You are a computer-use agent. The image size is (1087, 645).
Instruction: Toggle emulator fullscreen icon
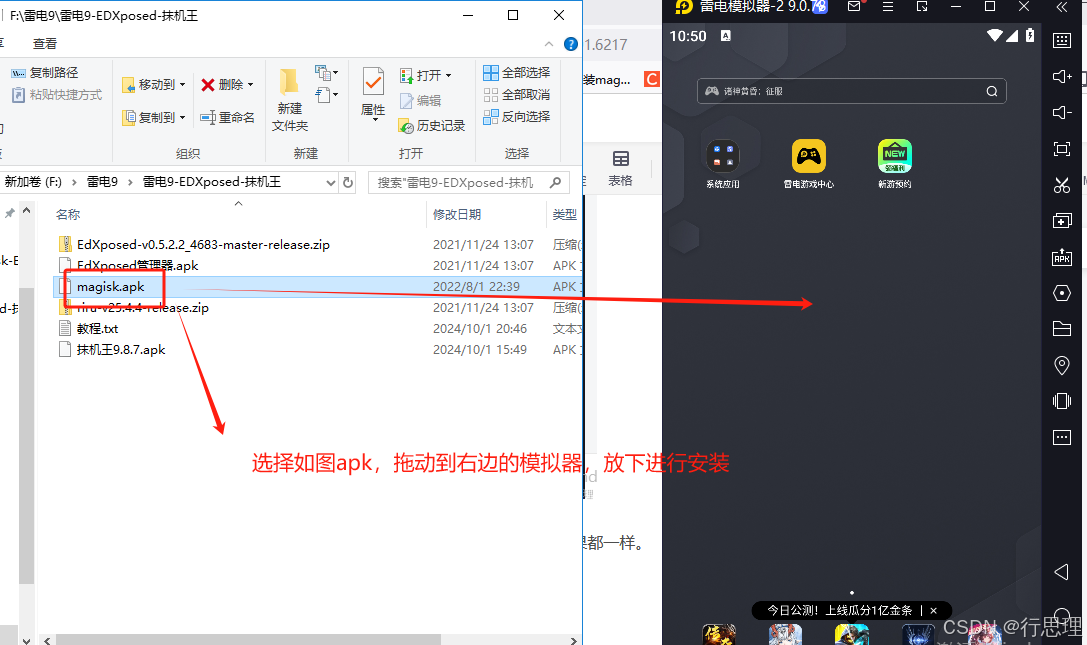coord(1061,148)
